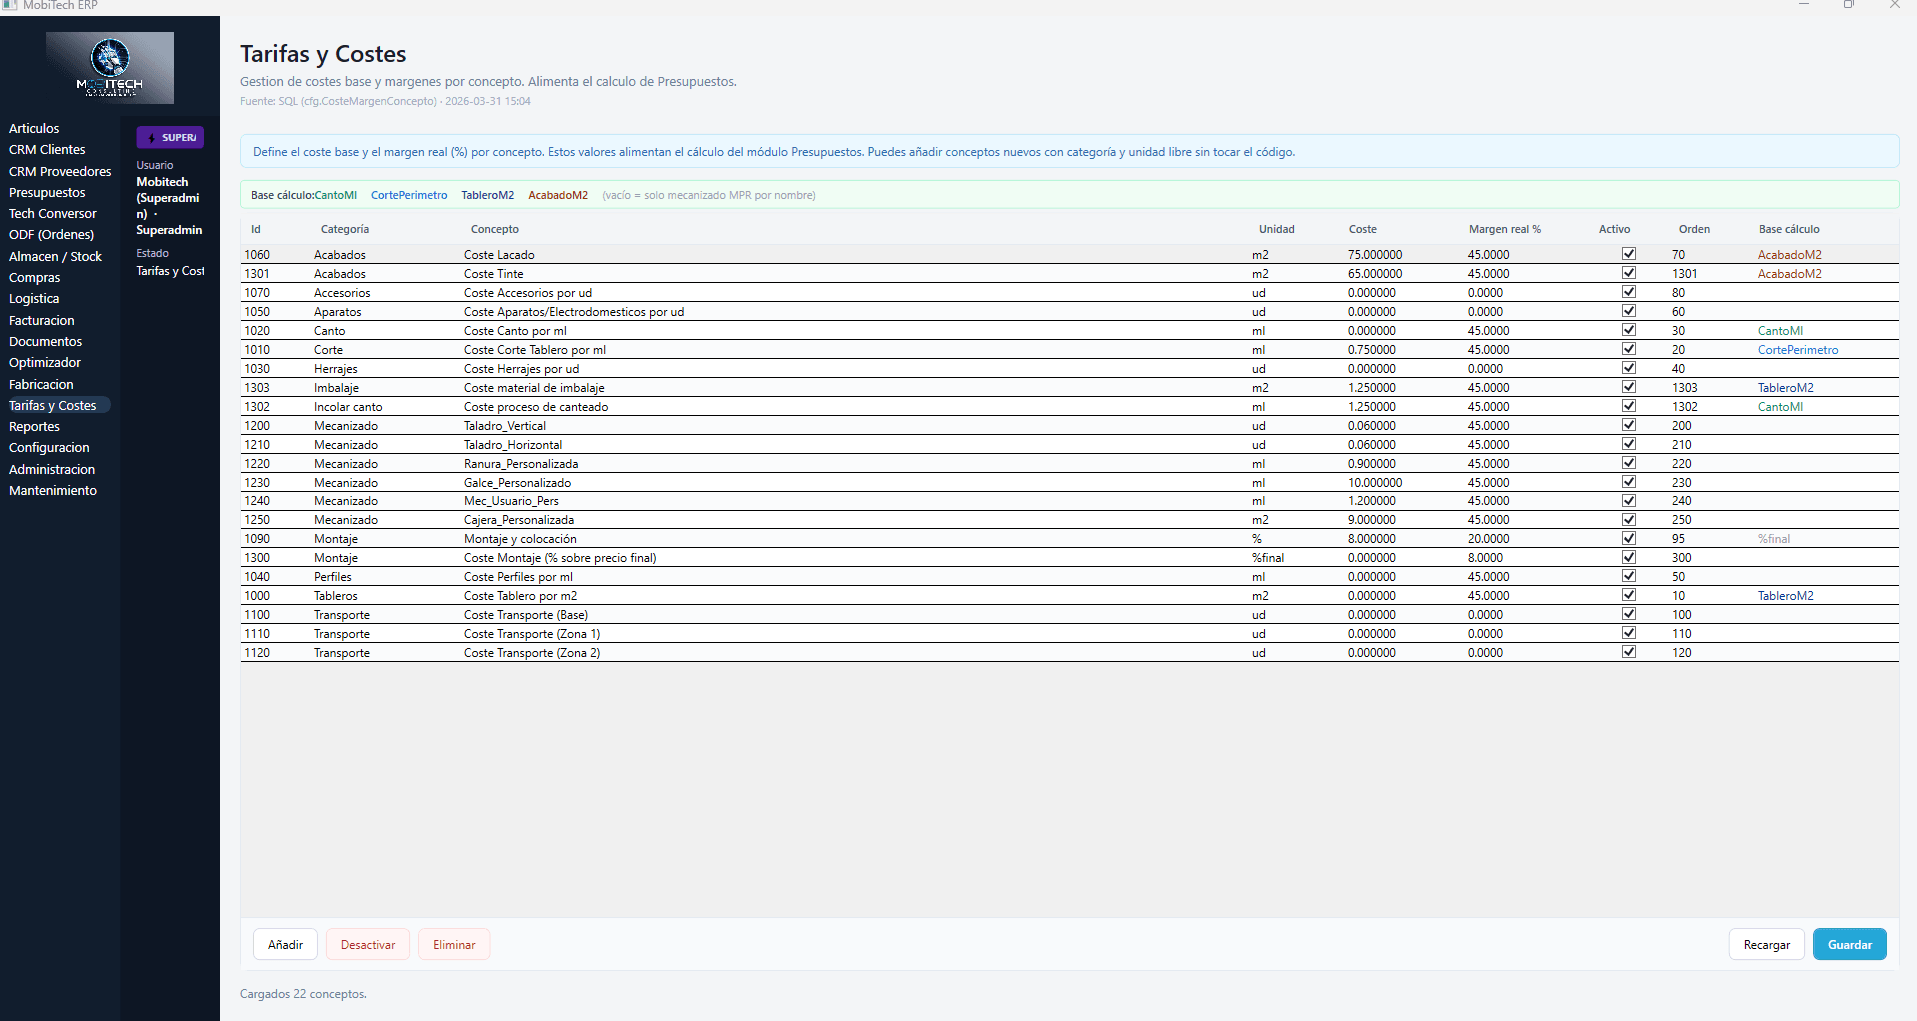1917x1021 pixels.
Task: Select the Montaje y colocación concept cell
Action: coord(520,539)
